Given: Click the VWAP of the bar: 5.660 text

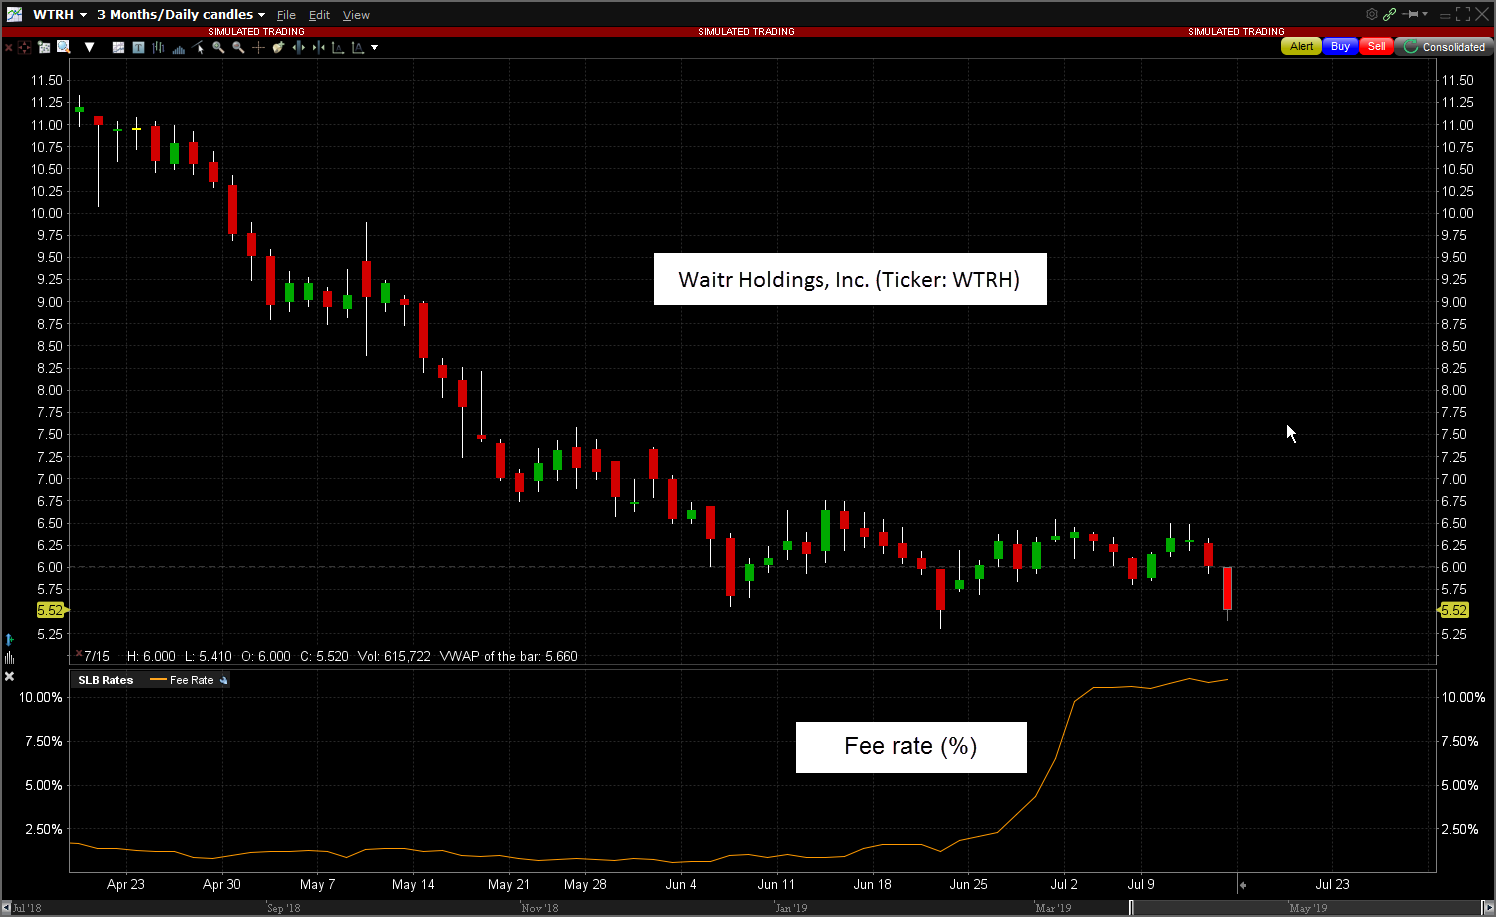Looking at the screenshot, I should pyautogui.click(x=509, y=656).
